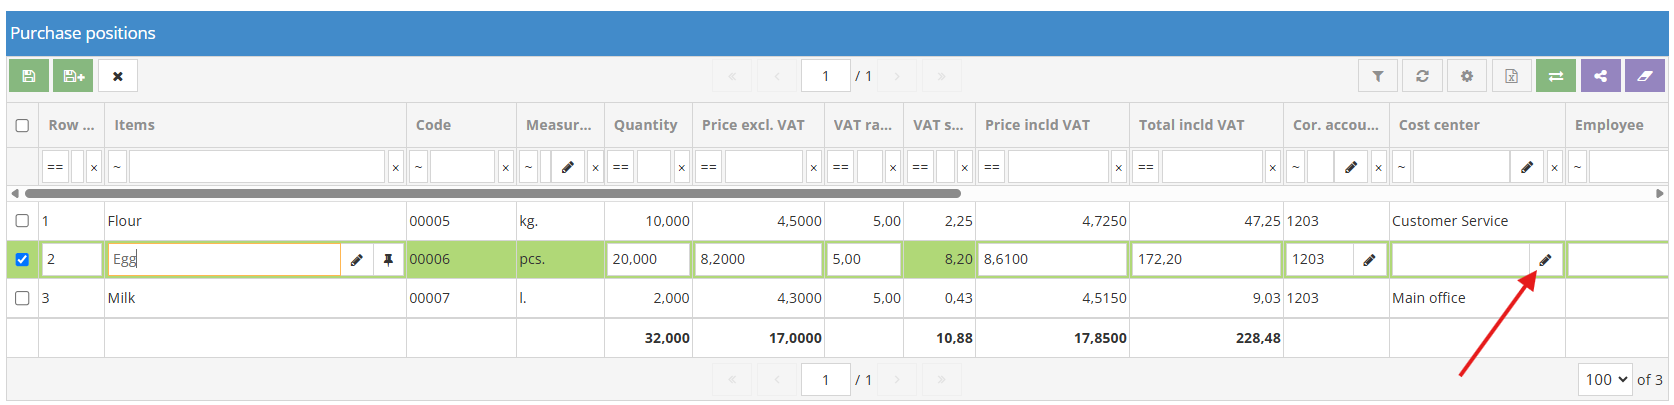1674x405 pixels.
Task: Cancel editing with the X toolbar button
Action: coord(118,76)
